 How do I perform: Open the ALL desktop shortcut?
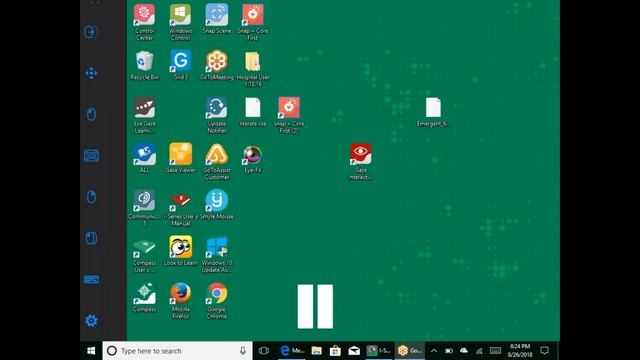(x=144, y=158)
